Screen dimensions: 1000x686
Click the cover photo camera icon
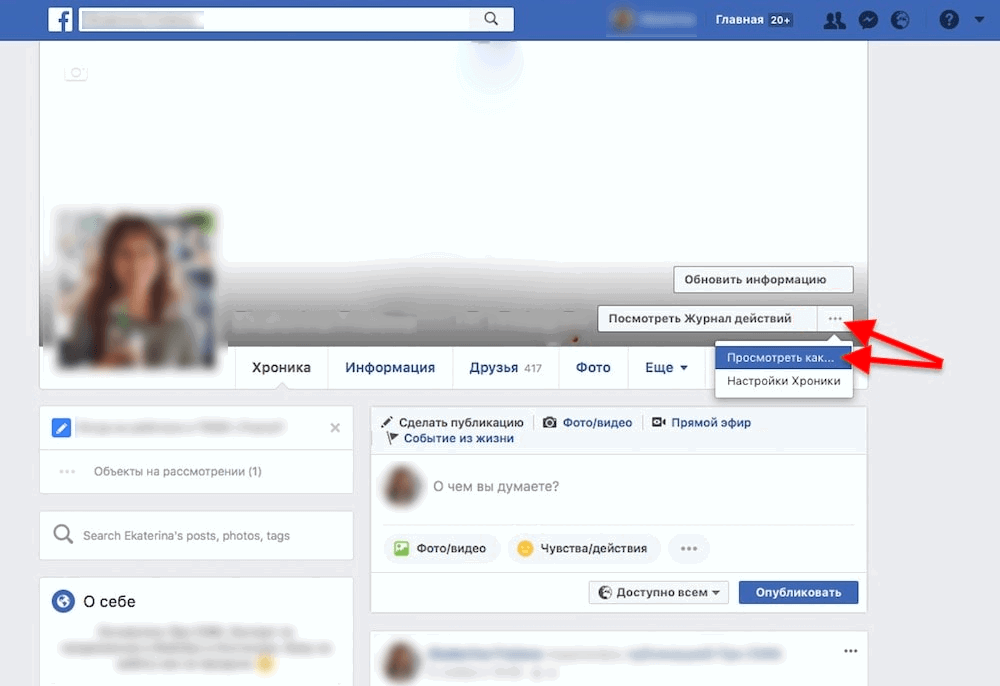click(x=75, y=72)
